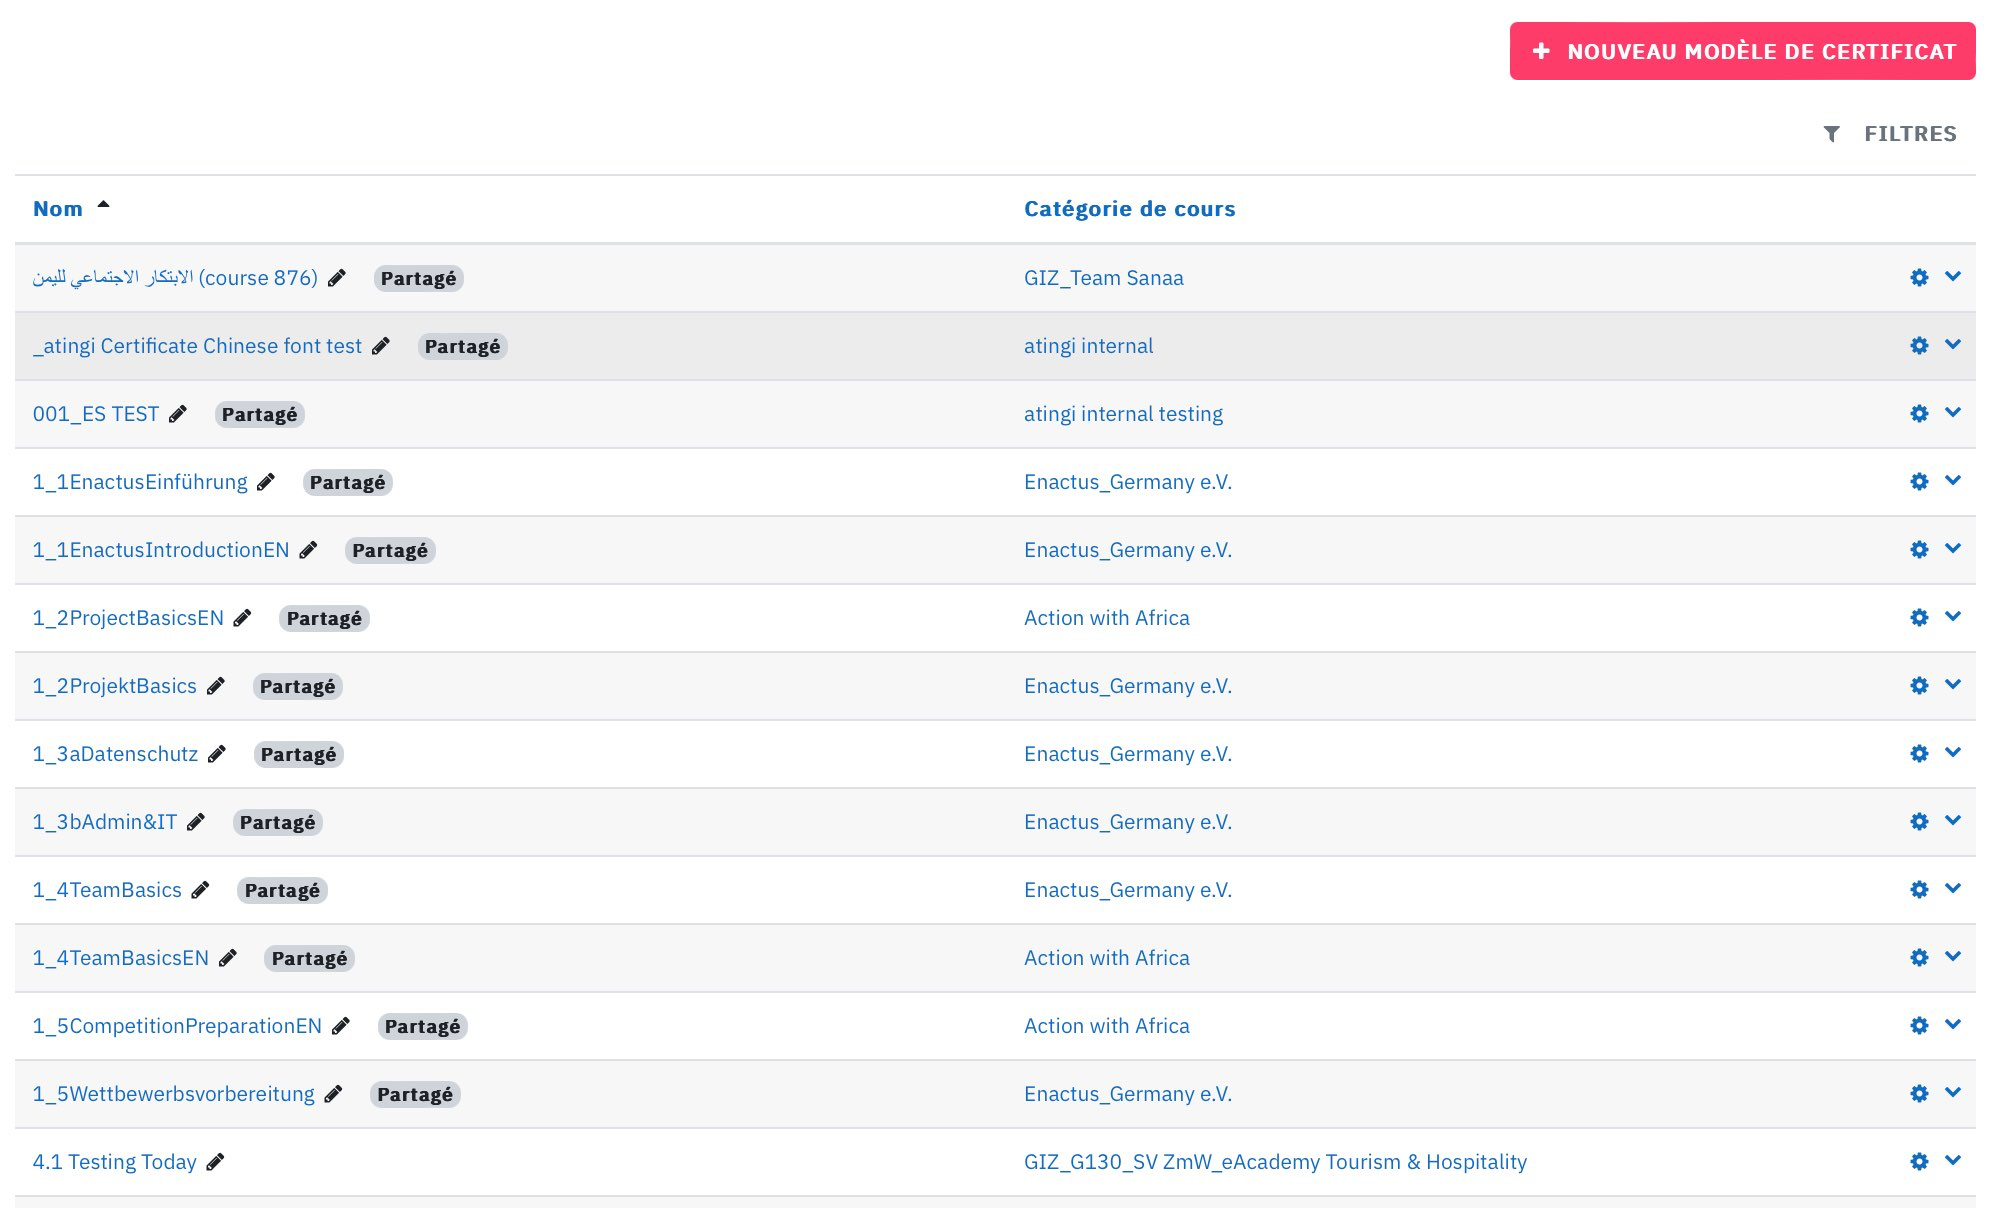Click pencil next to _atingi Certificate Chinese font test
Screen dimensions: 1998x1208
381,346
